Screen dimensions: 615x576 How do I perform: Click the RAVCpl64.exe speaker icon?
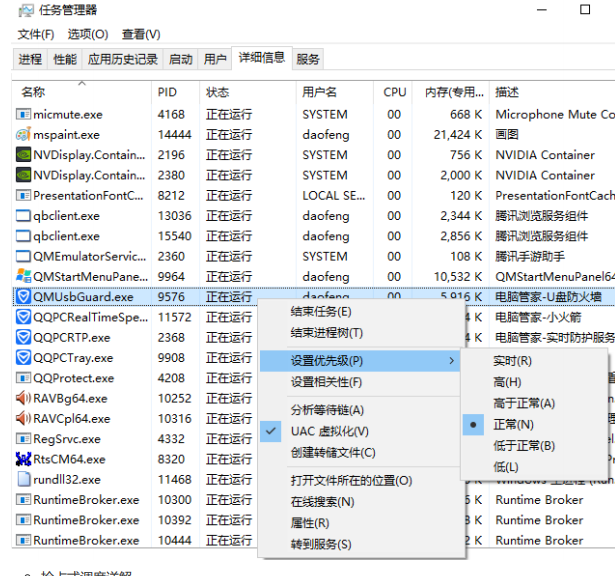point(23,418)
